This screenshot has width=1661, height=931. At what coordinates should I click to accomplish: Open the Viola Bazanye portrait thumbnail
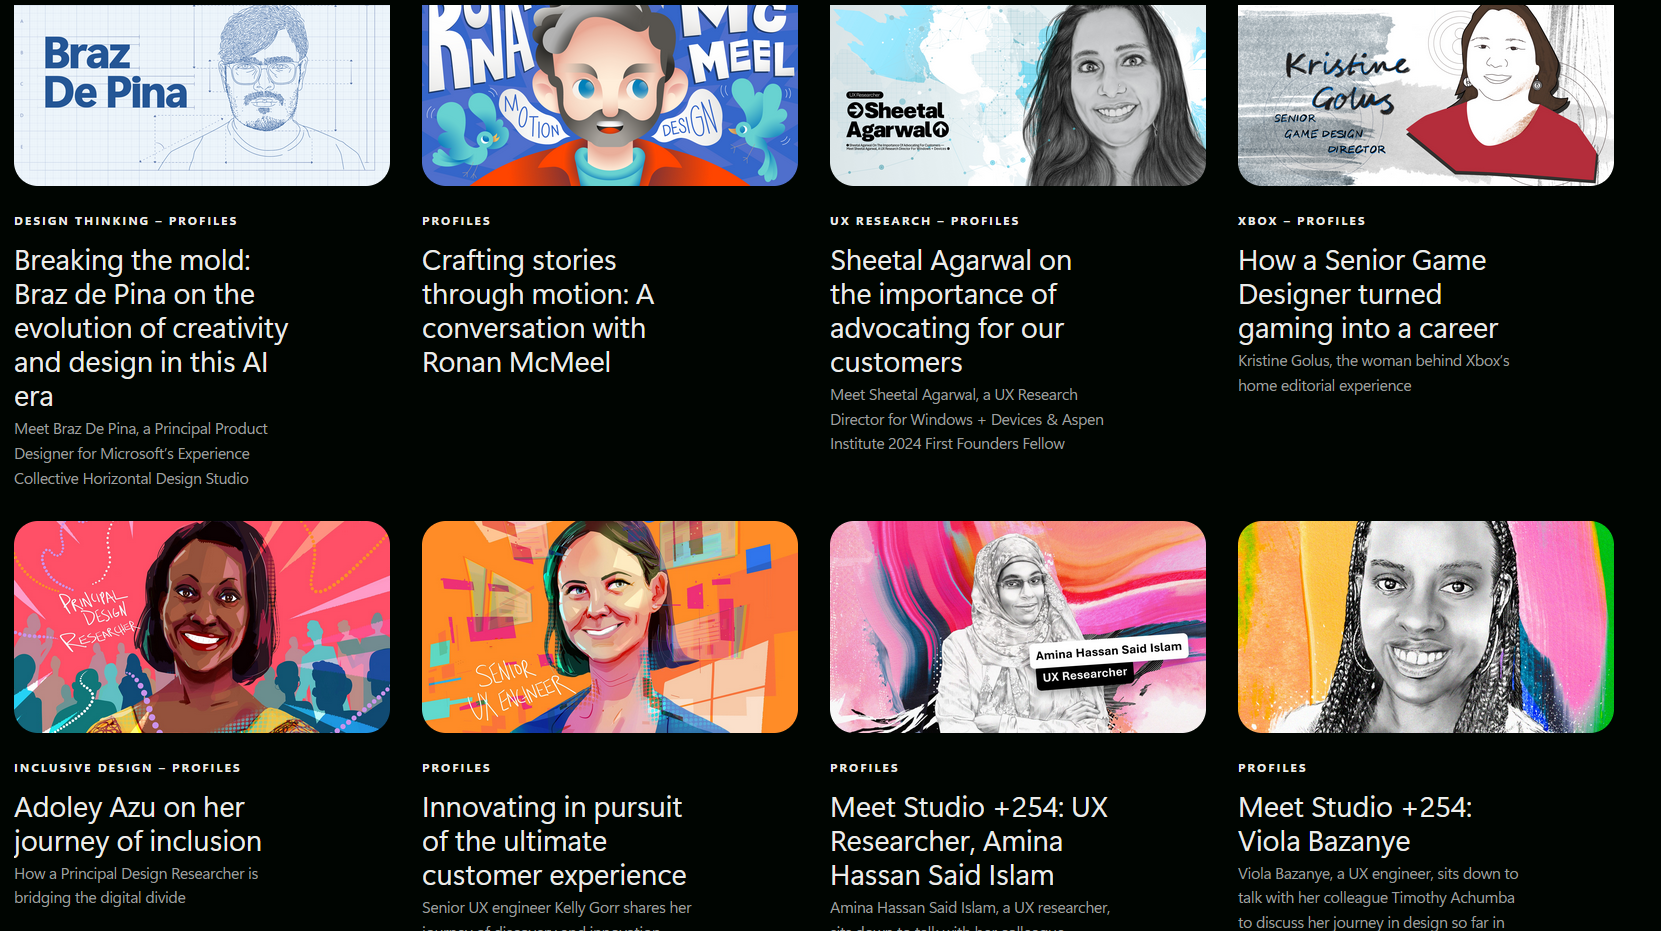click(1426, 627)
